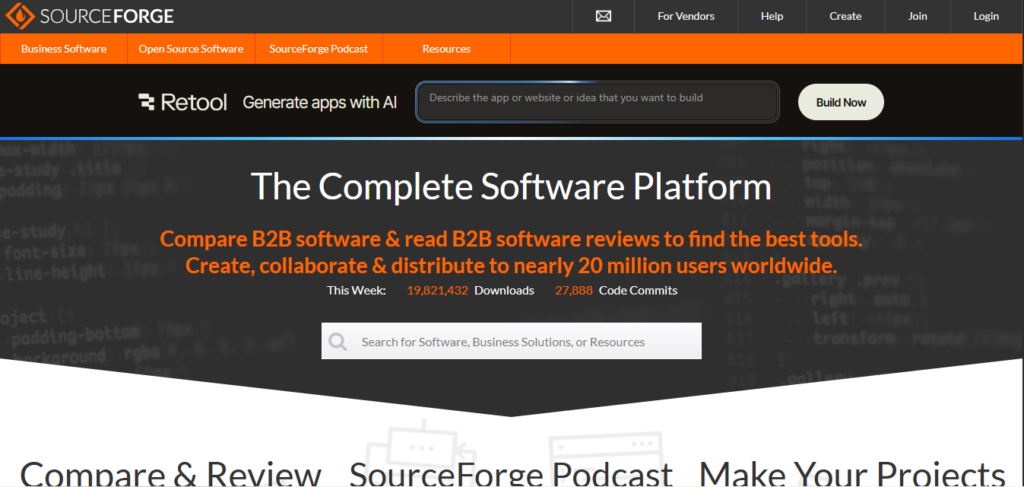
Task: Open the SourceForge Podcast tab
Action: [318, 49]
